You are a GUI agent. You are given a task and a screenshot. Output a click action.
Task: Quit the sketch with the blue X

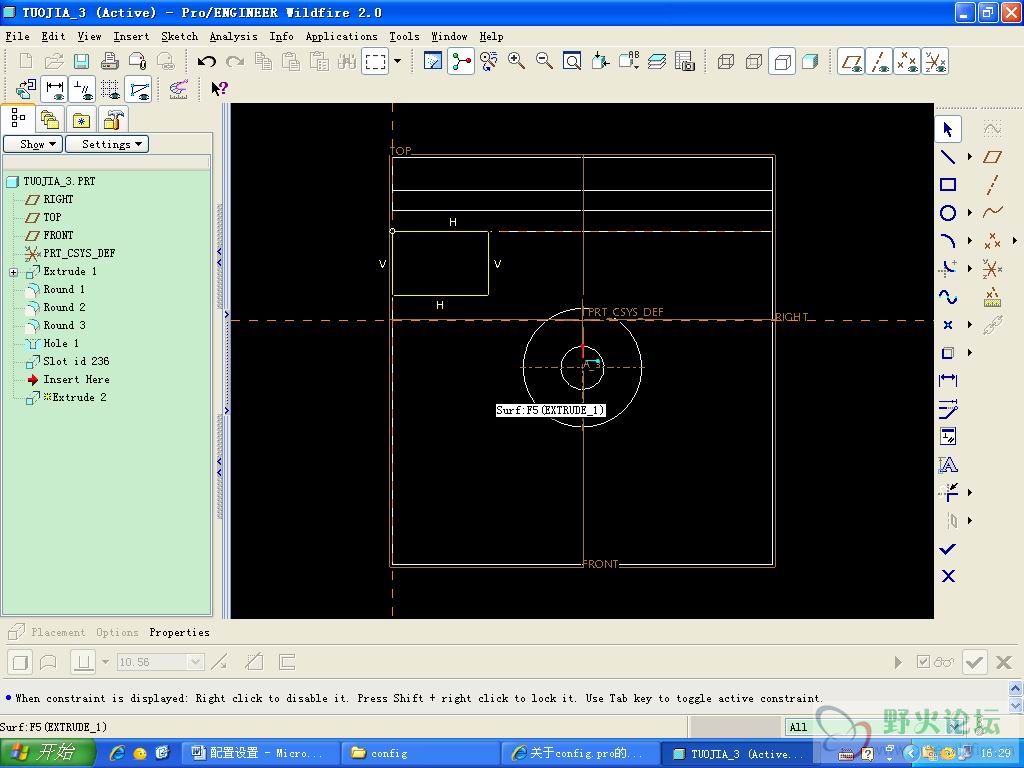pyautogui.click(x=948, y=576)
